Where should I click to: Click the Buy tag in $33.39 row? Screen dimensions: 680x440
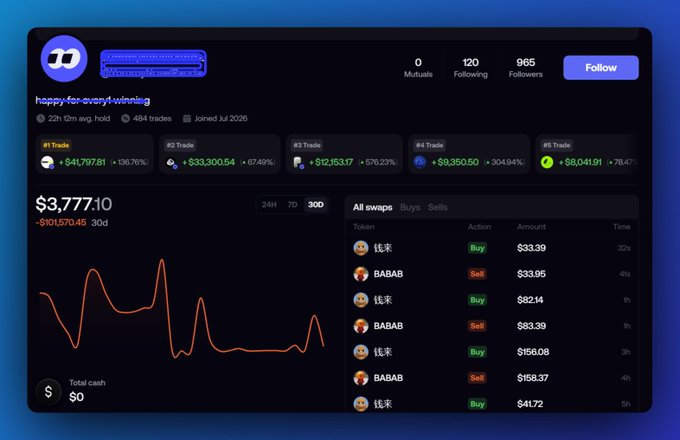477,248
